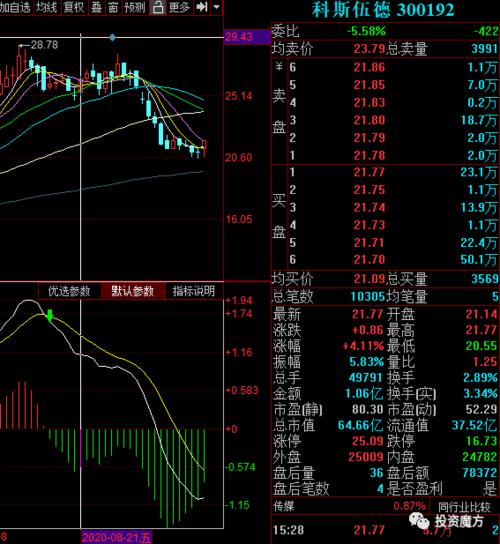This screenshot has height=544, width=500.
Task: Click the 流通值 value 37.52亿
Action: (475, 425)
